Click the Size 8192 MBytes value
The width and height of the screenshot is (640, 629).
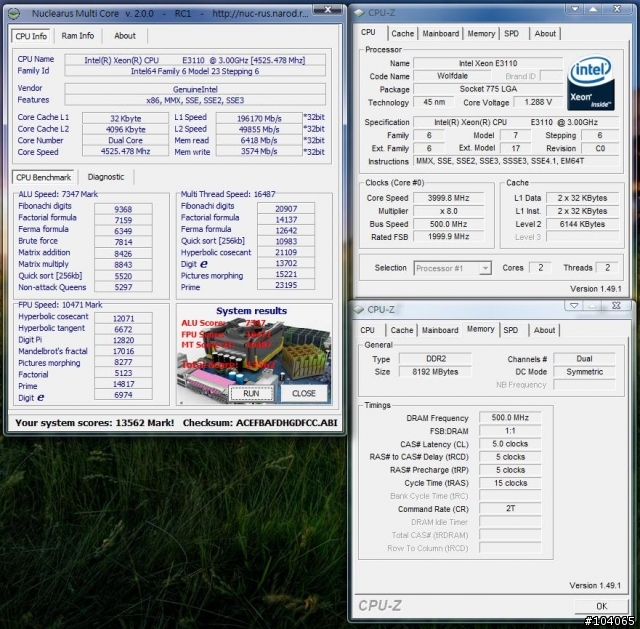pos(436,372)
